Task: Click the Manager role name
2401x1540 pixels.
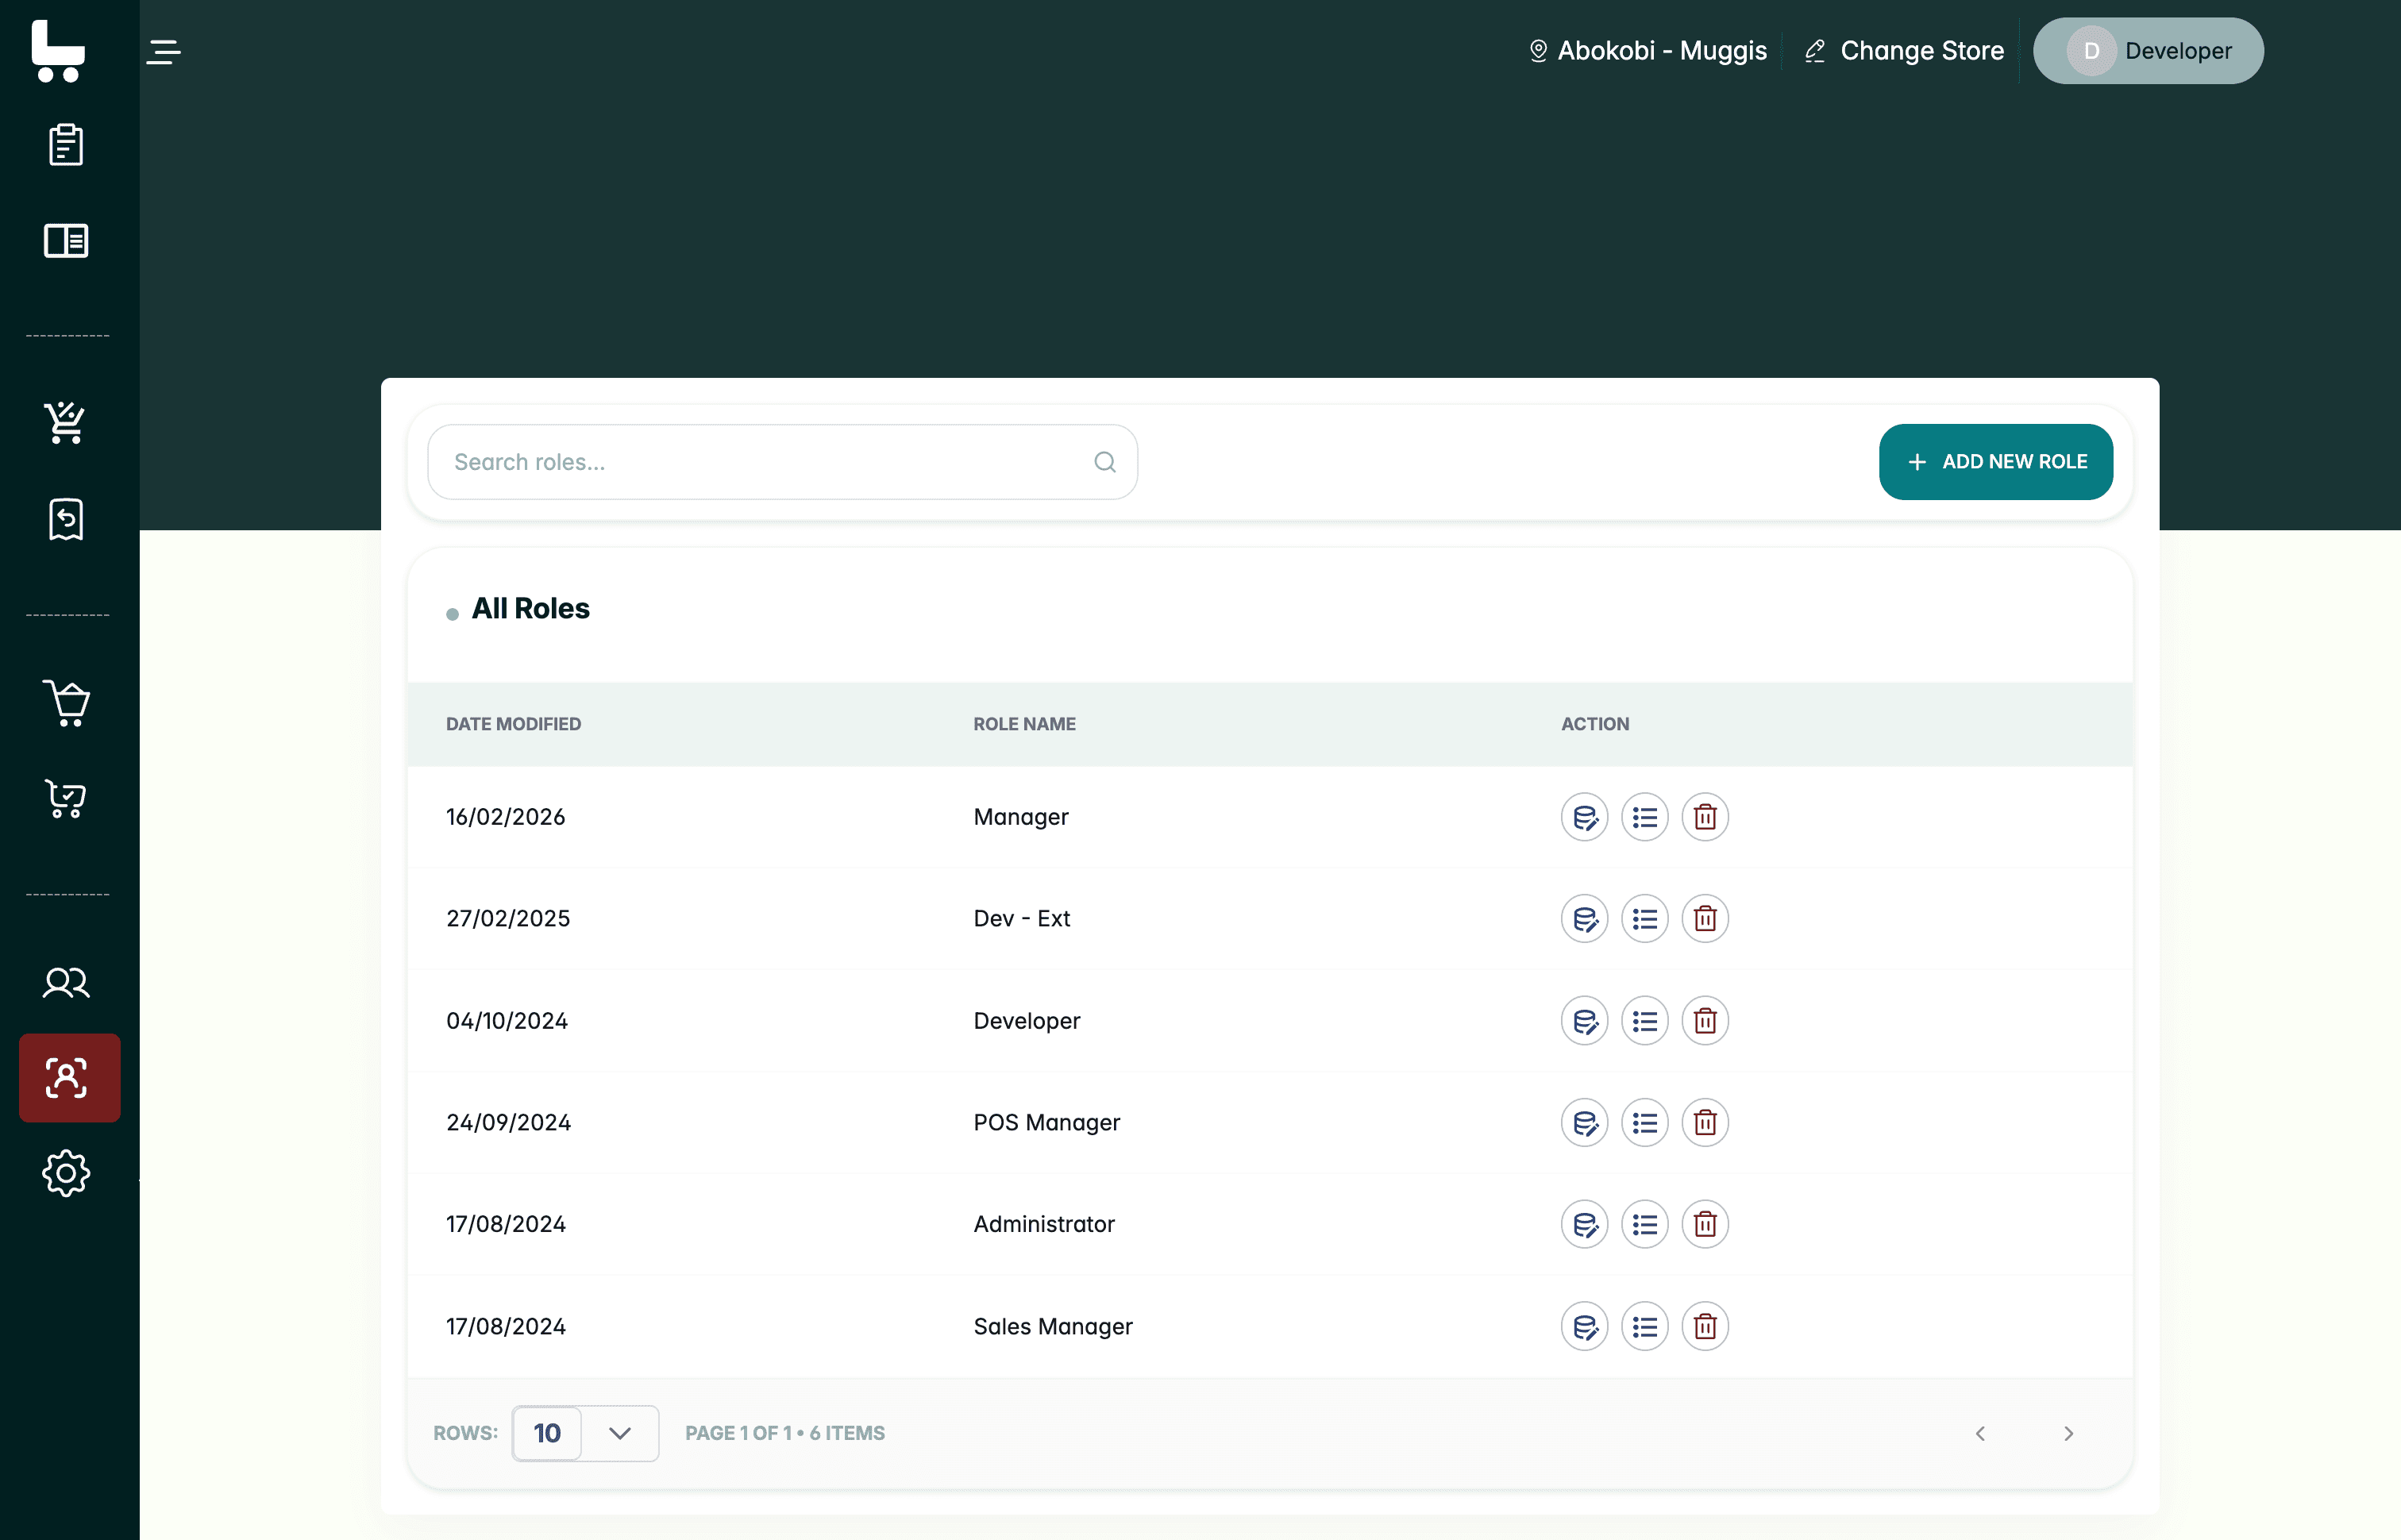Action: click(1021, 817)
